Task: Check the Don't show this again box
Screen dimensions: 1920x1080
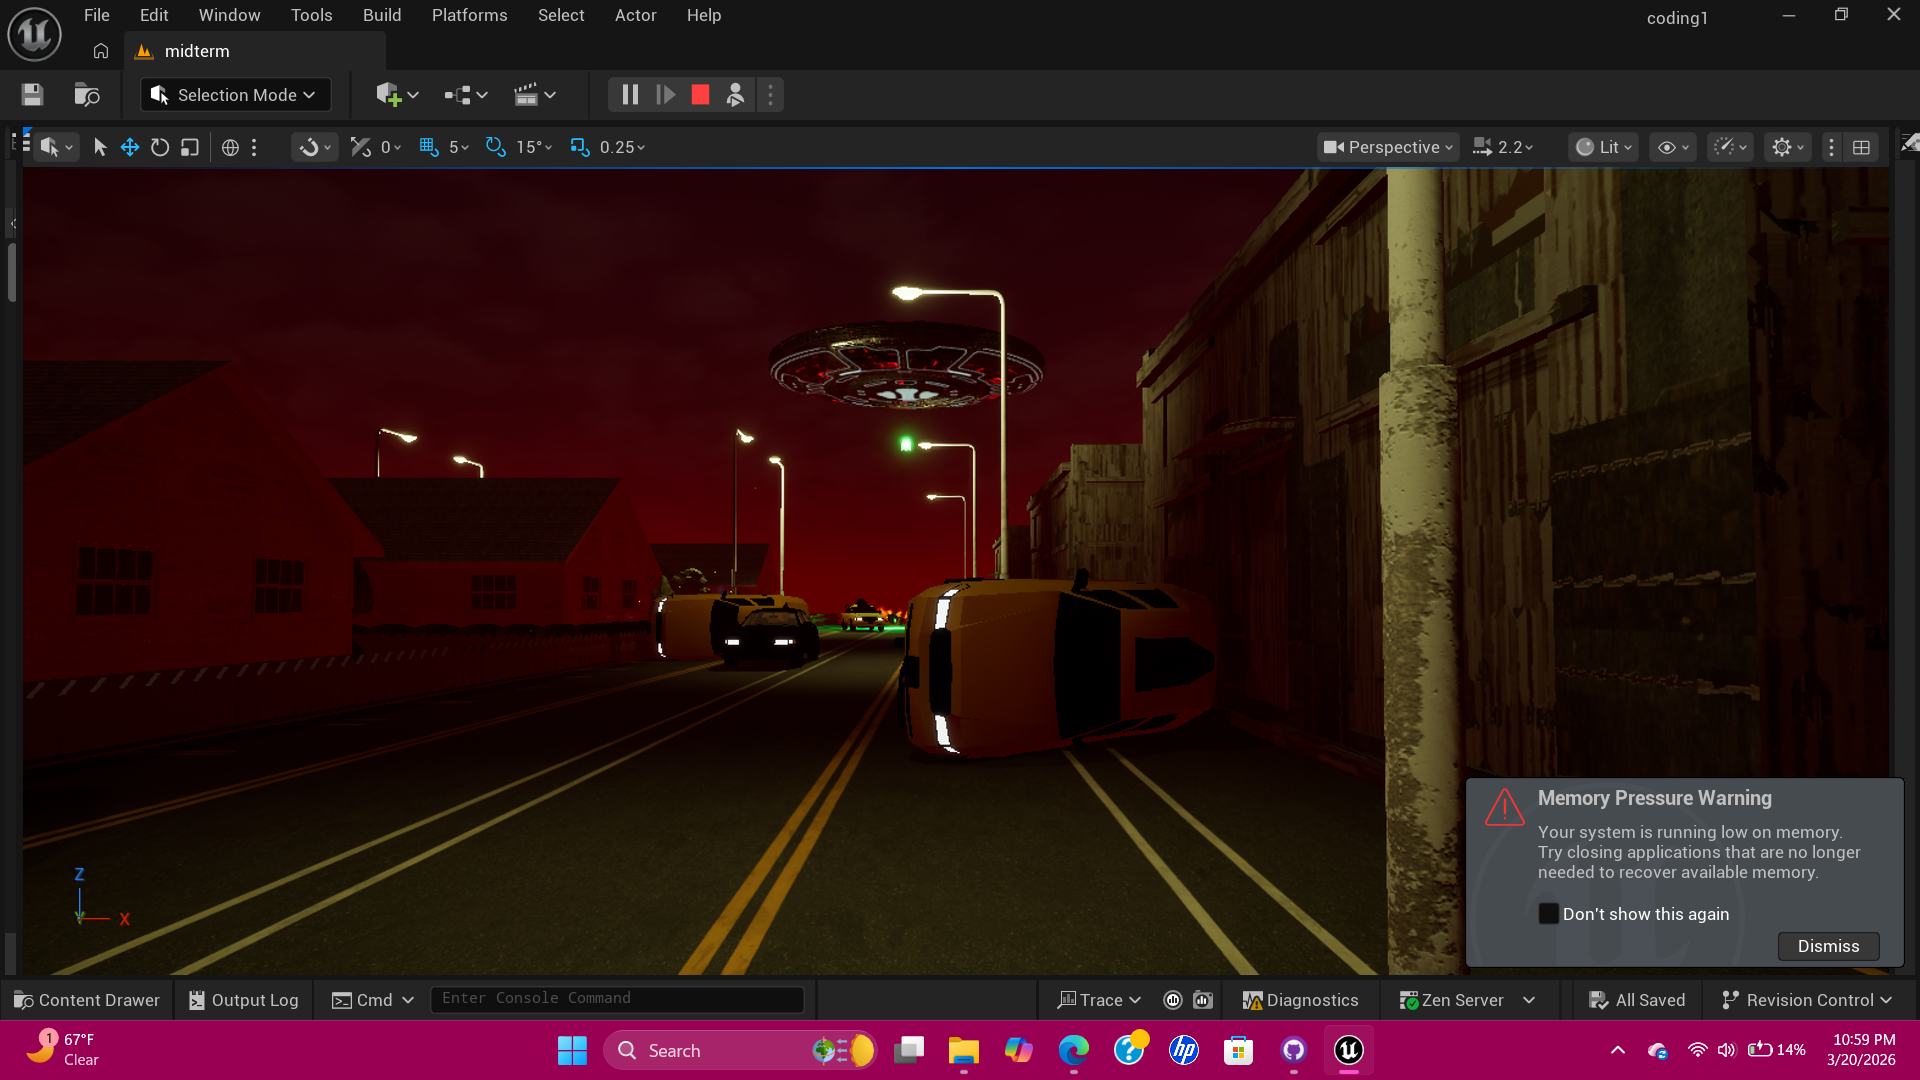Action: (1548, 913)
